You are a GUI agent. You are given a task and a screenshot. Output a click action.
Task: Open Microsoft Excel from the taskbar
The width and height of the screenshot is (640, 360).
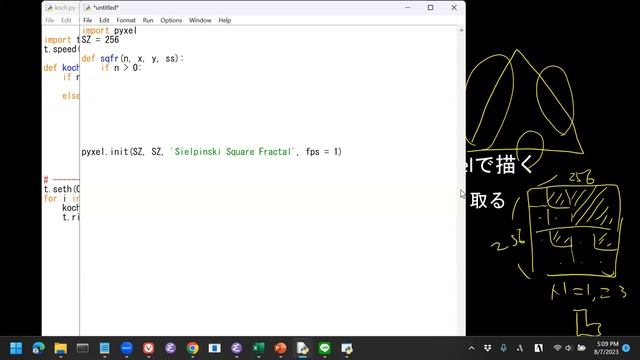tap(258, 348)
